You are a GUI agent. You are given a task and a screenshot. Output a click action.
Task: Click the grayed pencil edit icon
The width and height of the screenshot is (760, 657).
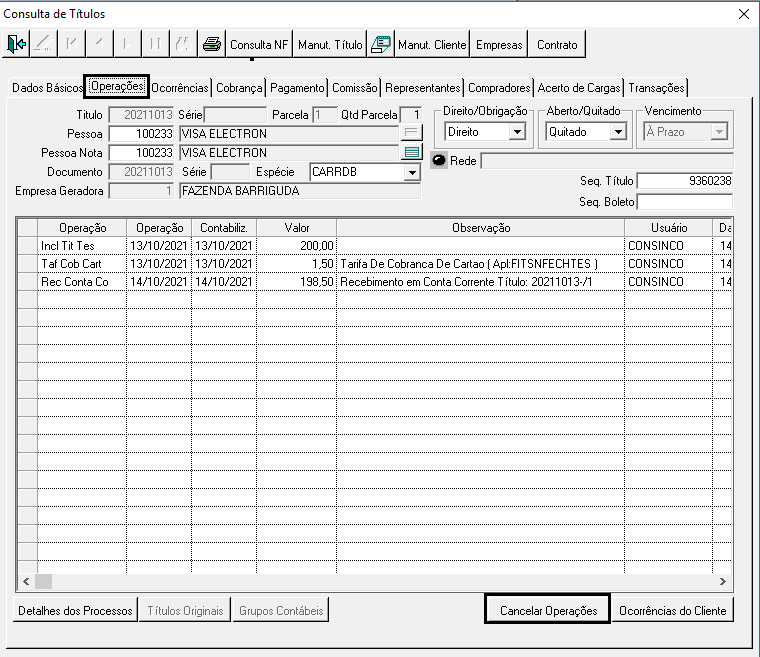click(x=44, y=44)
